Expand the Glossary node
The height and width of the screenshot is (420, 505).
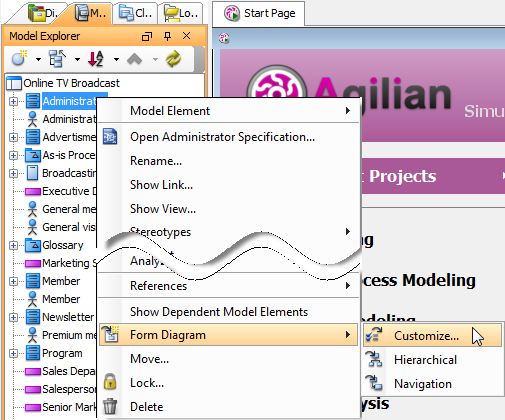tap(13, 245)
